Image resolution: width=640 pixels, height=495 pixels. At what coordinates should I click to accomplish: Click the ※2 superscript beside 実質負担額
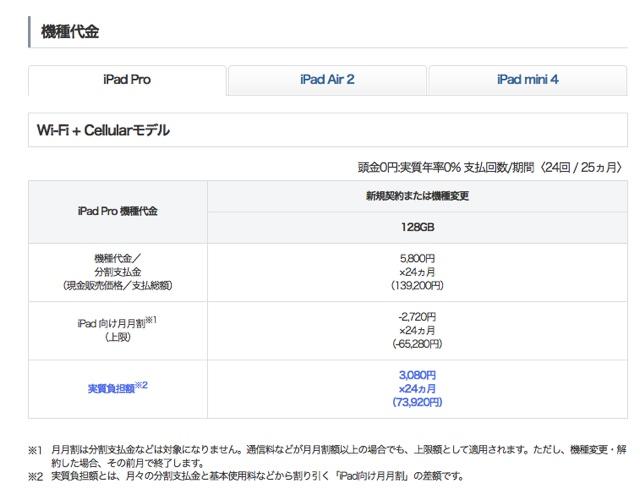141,385
